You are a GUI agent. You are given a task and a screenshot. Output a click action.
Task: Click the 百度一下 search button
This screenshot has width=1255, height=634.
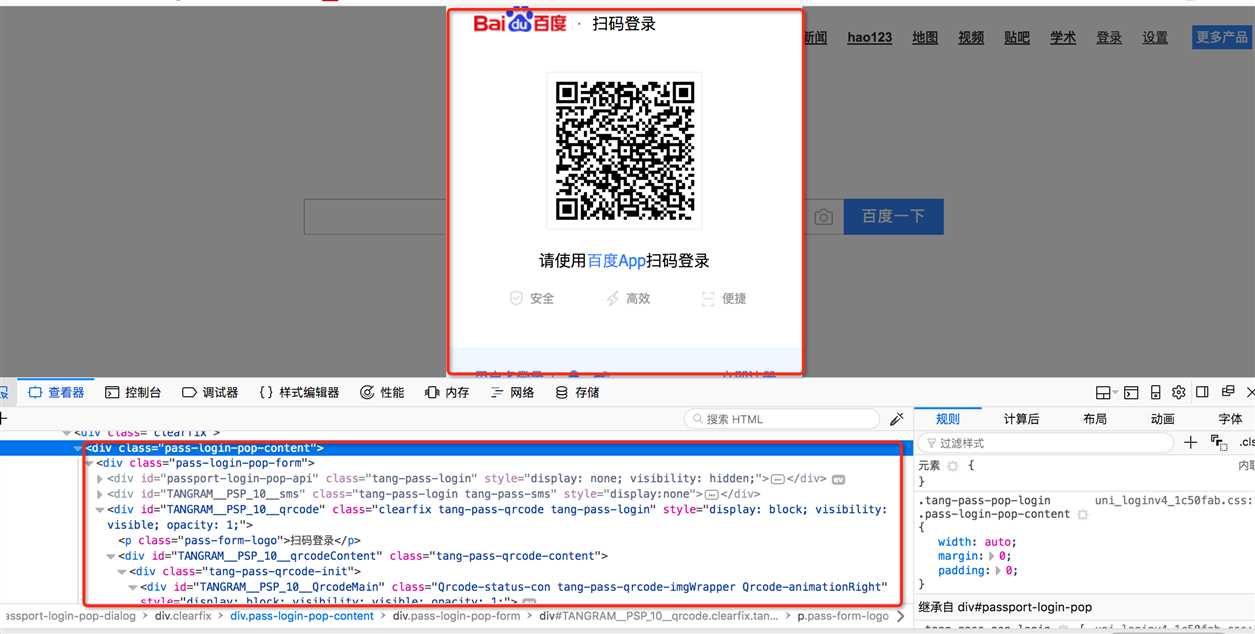tap(893, 217)
